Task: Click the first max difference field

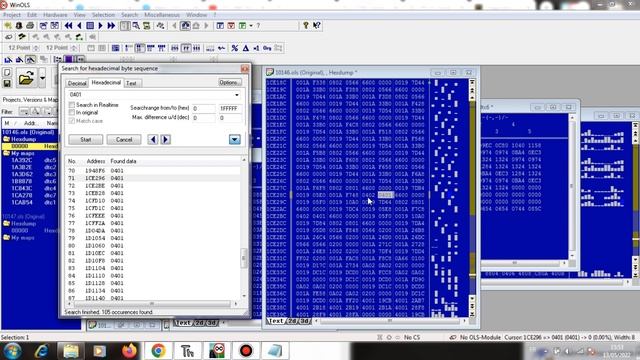Action: [x=203, y=118]
